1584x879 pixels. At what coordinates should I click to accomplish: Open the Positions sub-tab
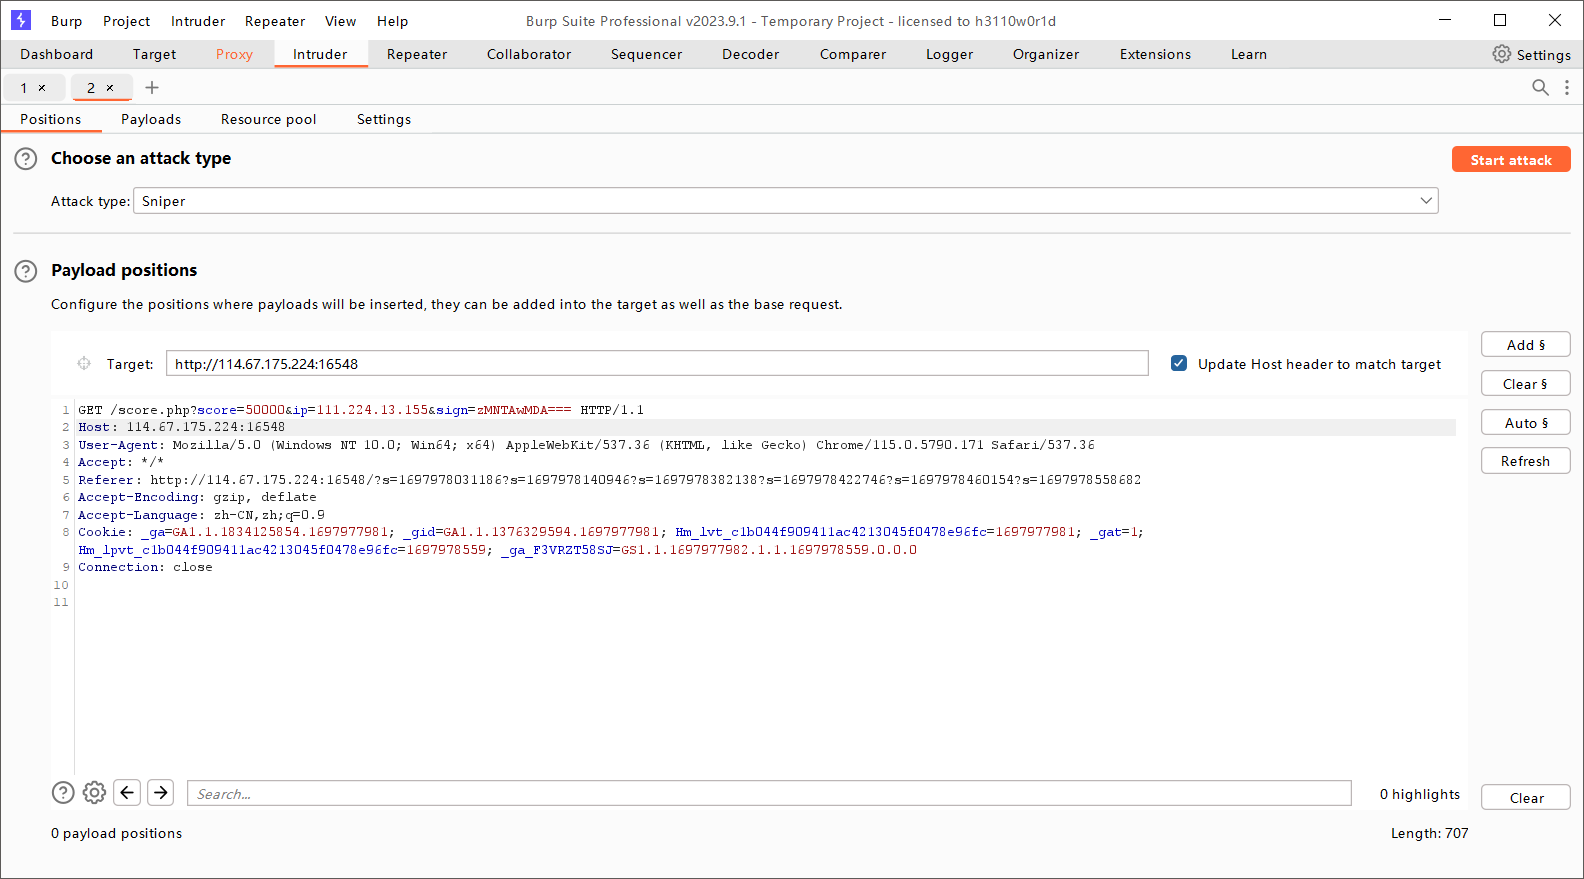(50, 119)
